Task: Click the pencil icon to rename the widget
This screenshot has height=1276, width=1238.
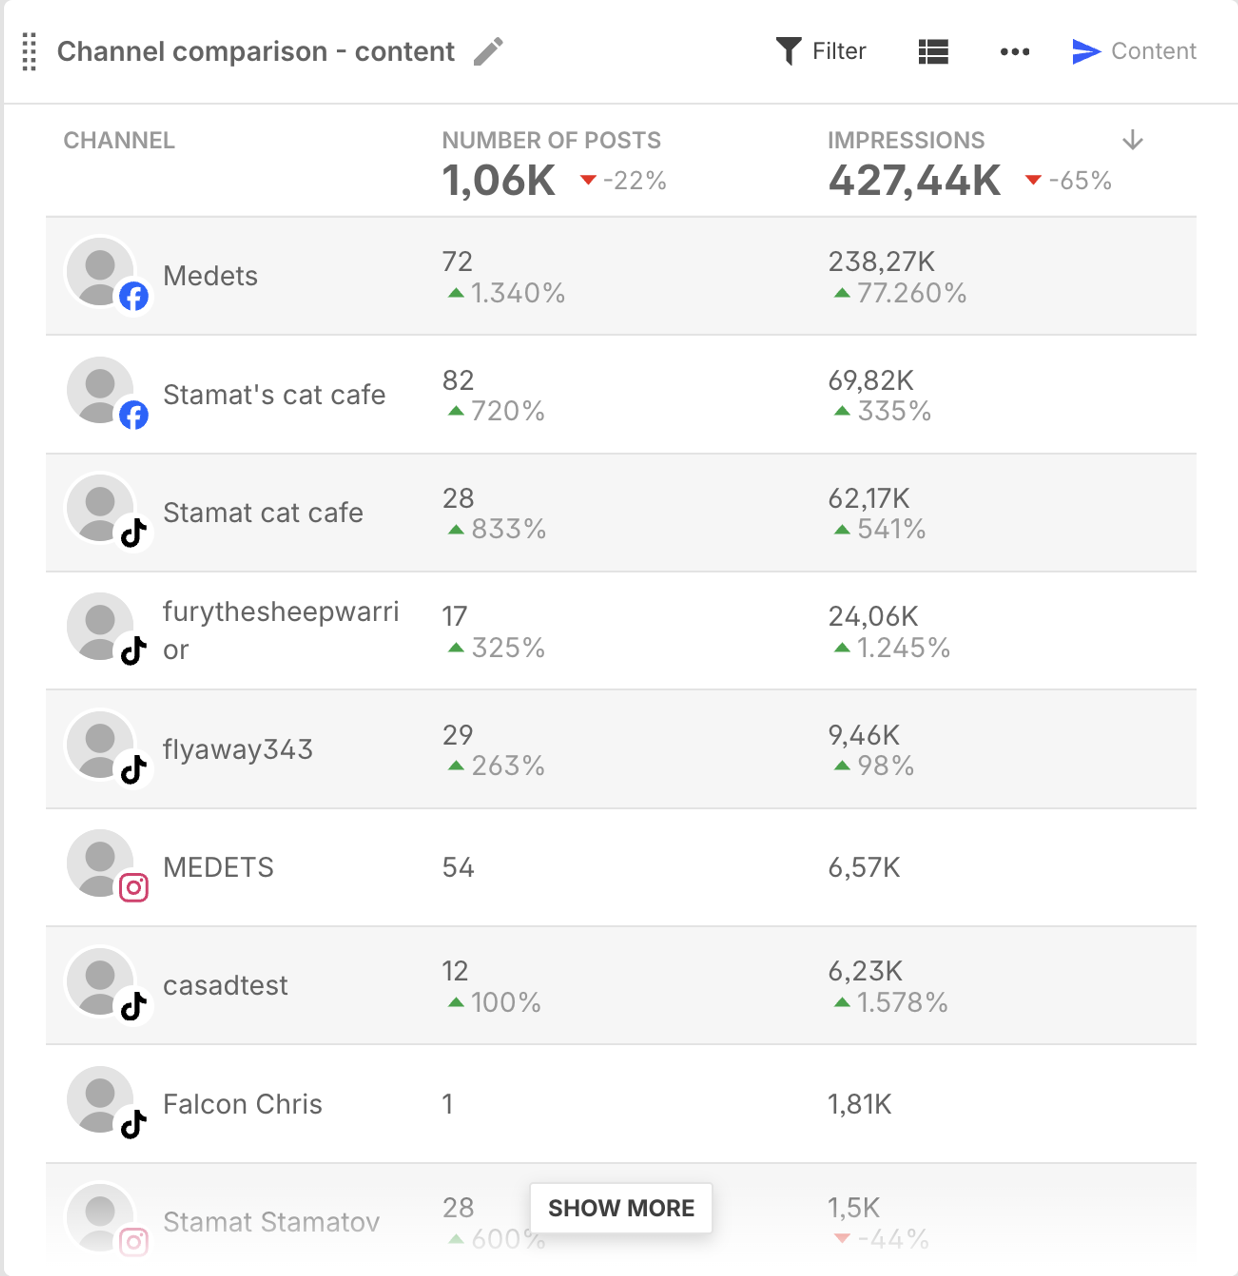Action: tap(488, 51)
